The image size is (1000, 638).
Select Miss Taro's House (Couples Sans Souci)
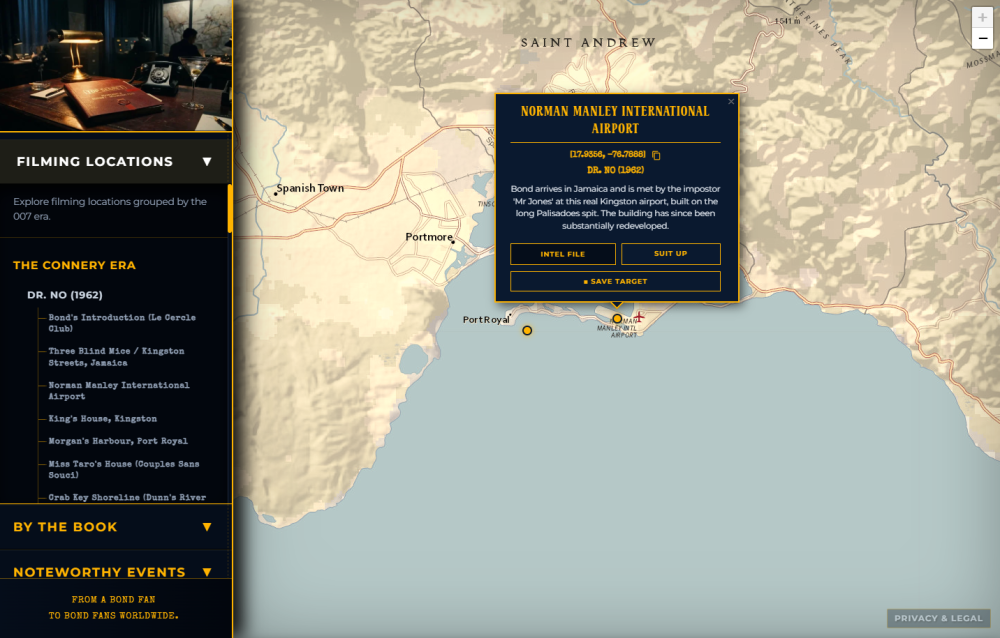pos(124,469)
